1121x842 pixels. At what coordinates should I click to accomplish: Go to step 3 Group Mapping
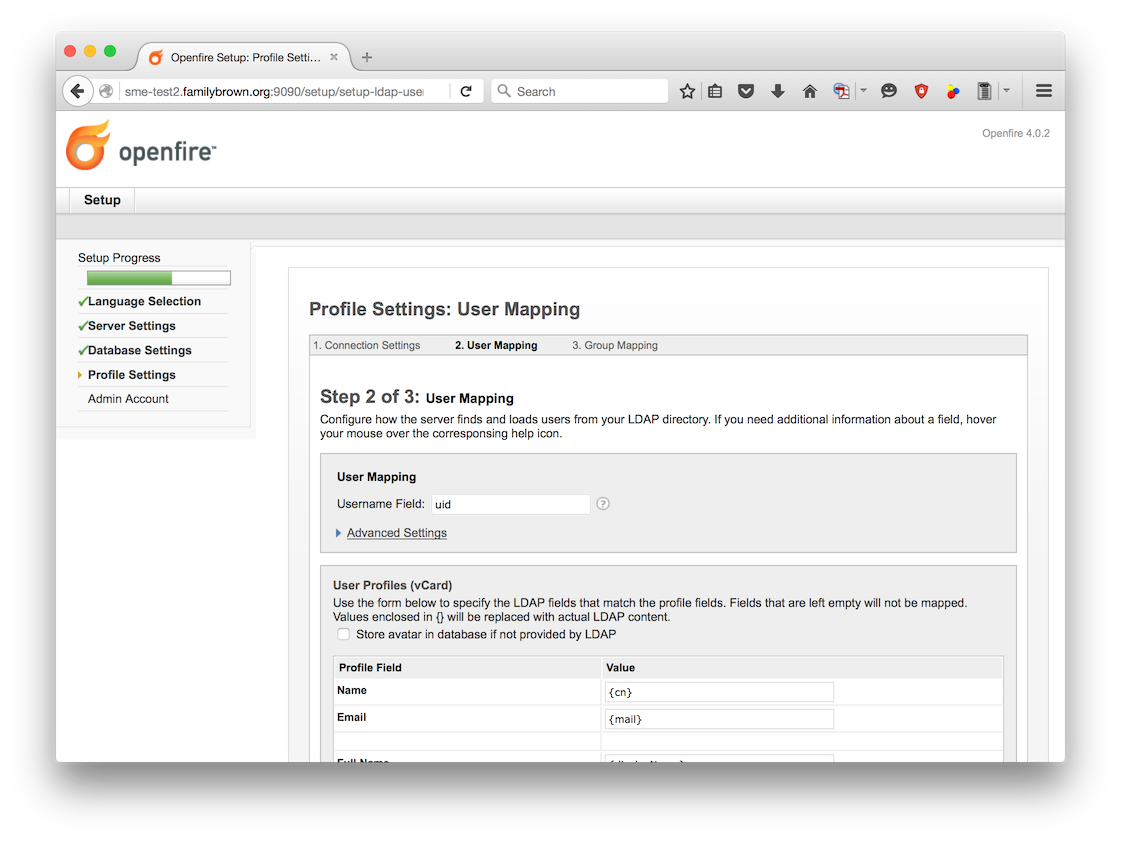615,345
